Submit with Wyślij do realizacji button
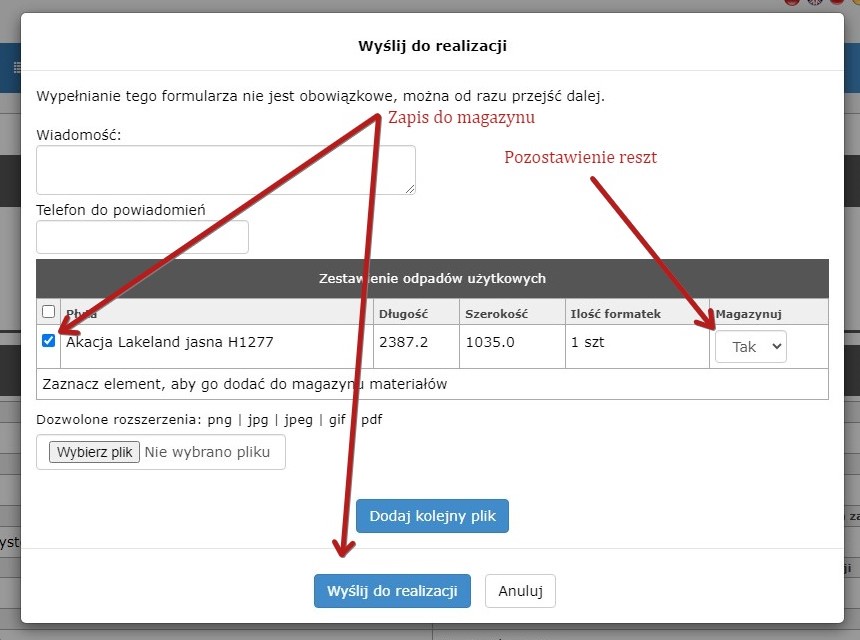Viewport: 860px width, 640px height. tap(392, 591)
